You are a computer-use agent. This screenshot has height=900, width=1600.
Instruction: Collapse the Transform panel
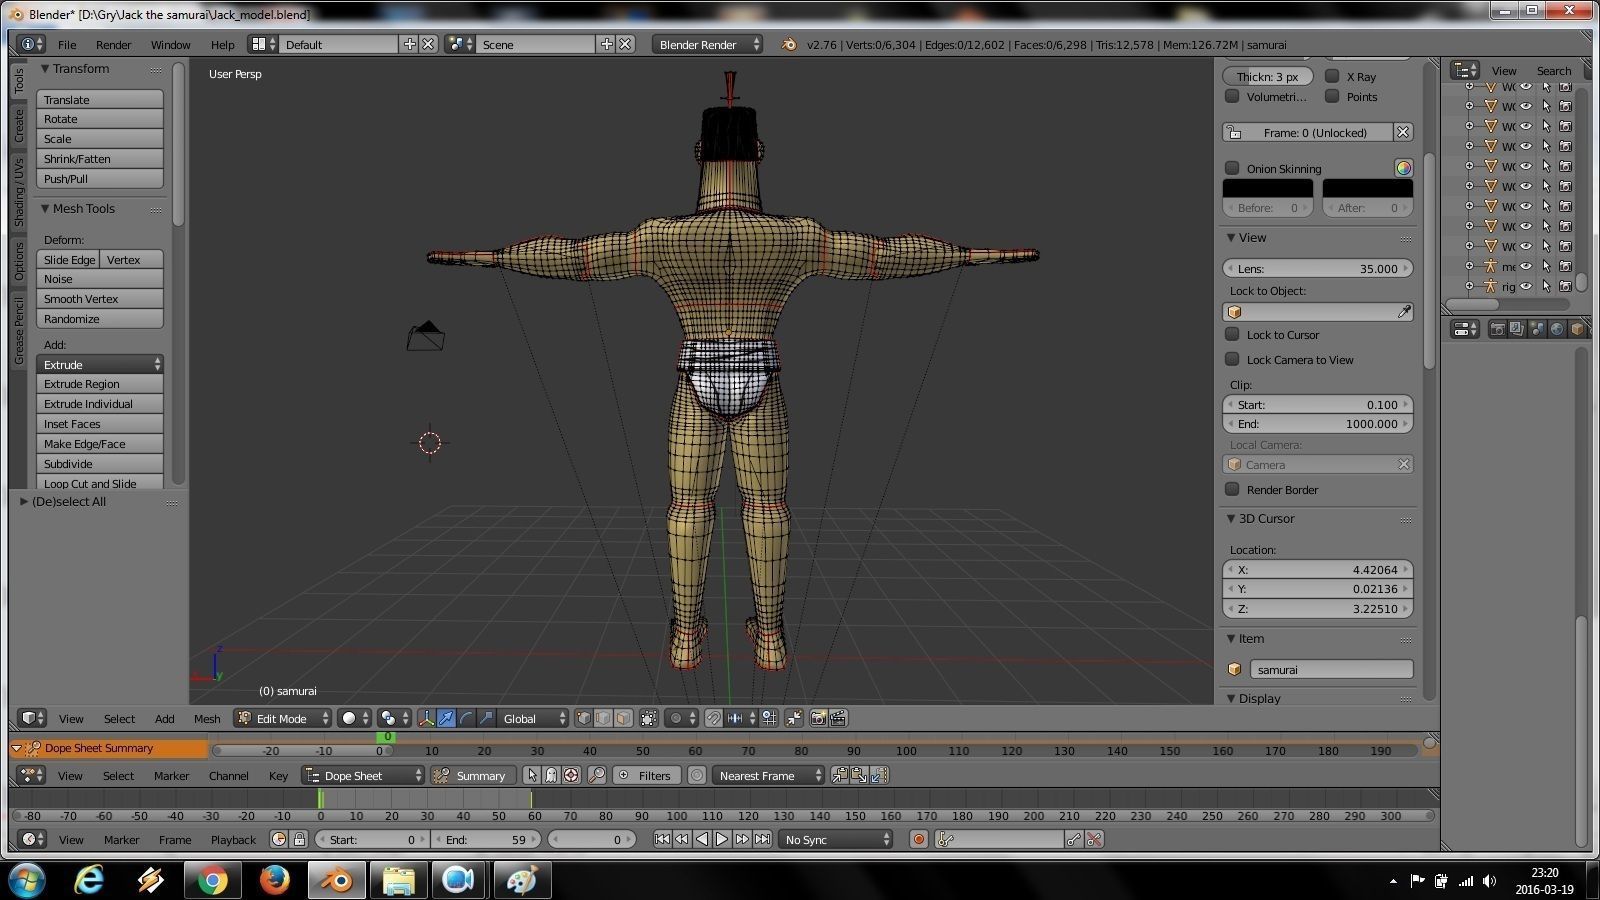point(44,69)
